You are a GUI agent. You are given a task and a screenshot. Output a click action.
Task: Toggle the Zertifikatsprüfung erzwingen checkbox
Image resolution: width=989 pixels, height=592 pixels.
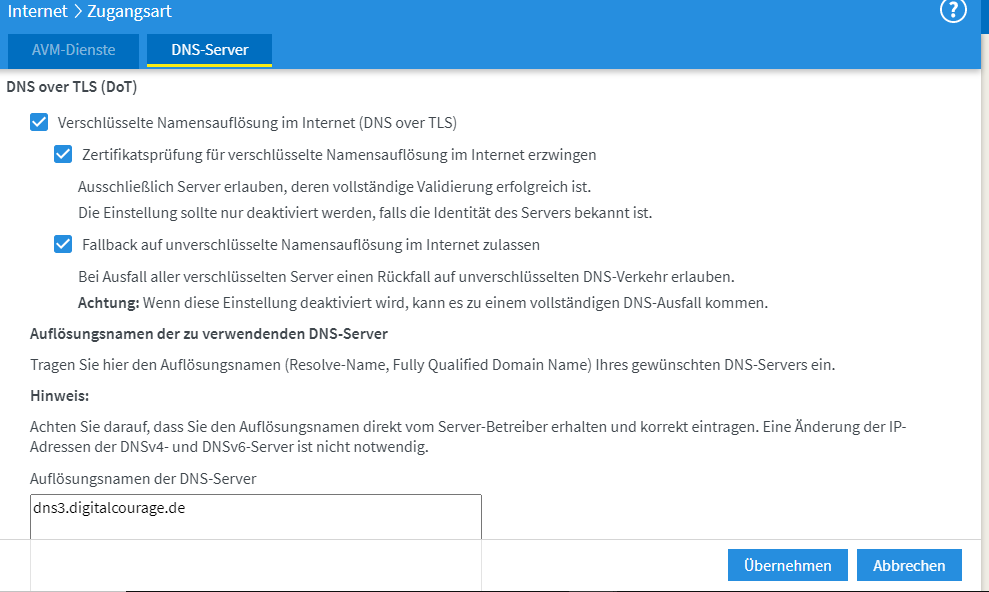click(x=63, y=154)
